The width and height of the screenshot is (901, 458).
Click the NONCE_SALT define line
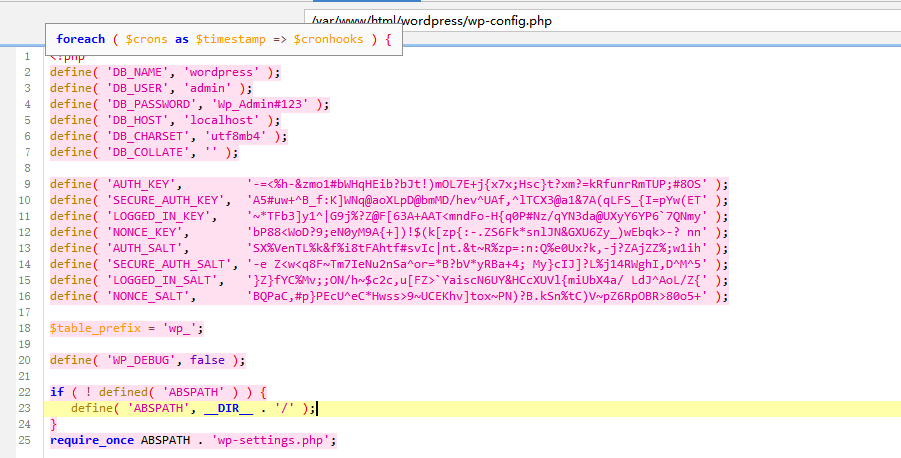(389, 296)
